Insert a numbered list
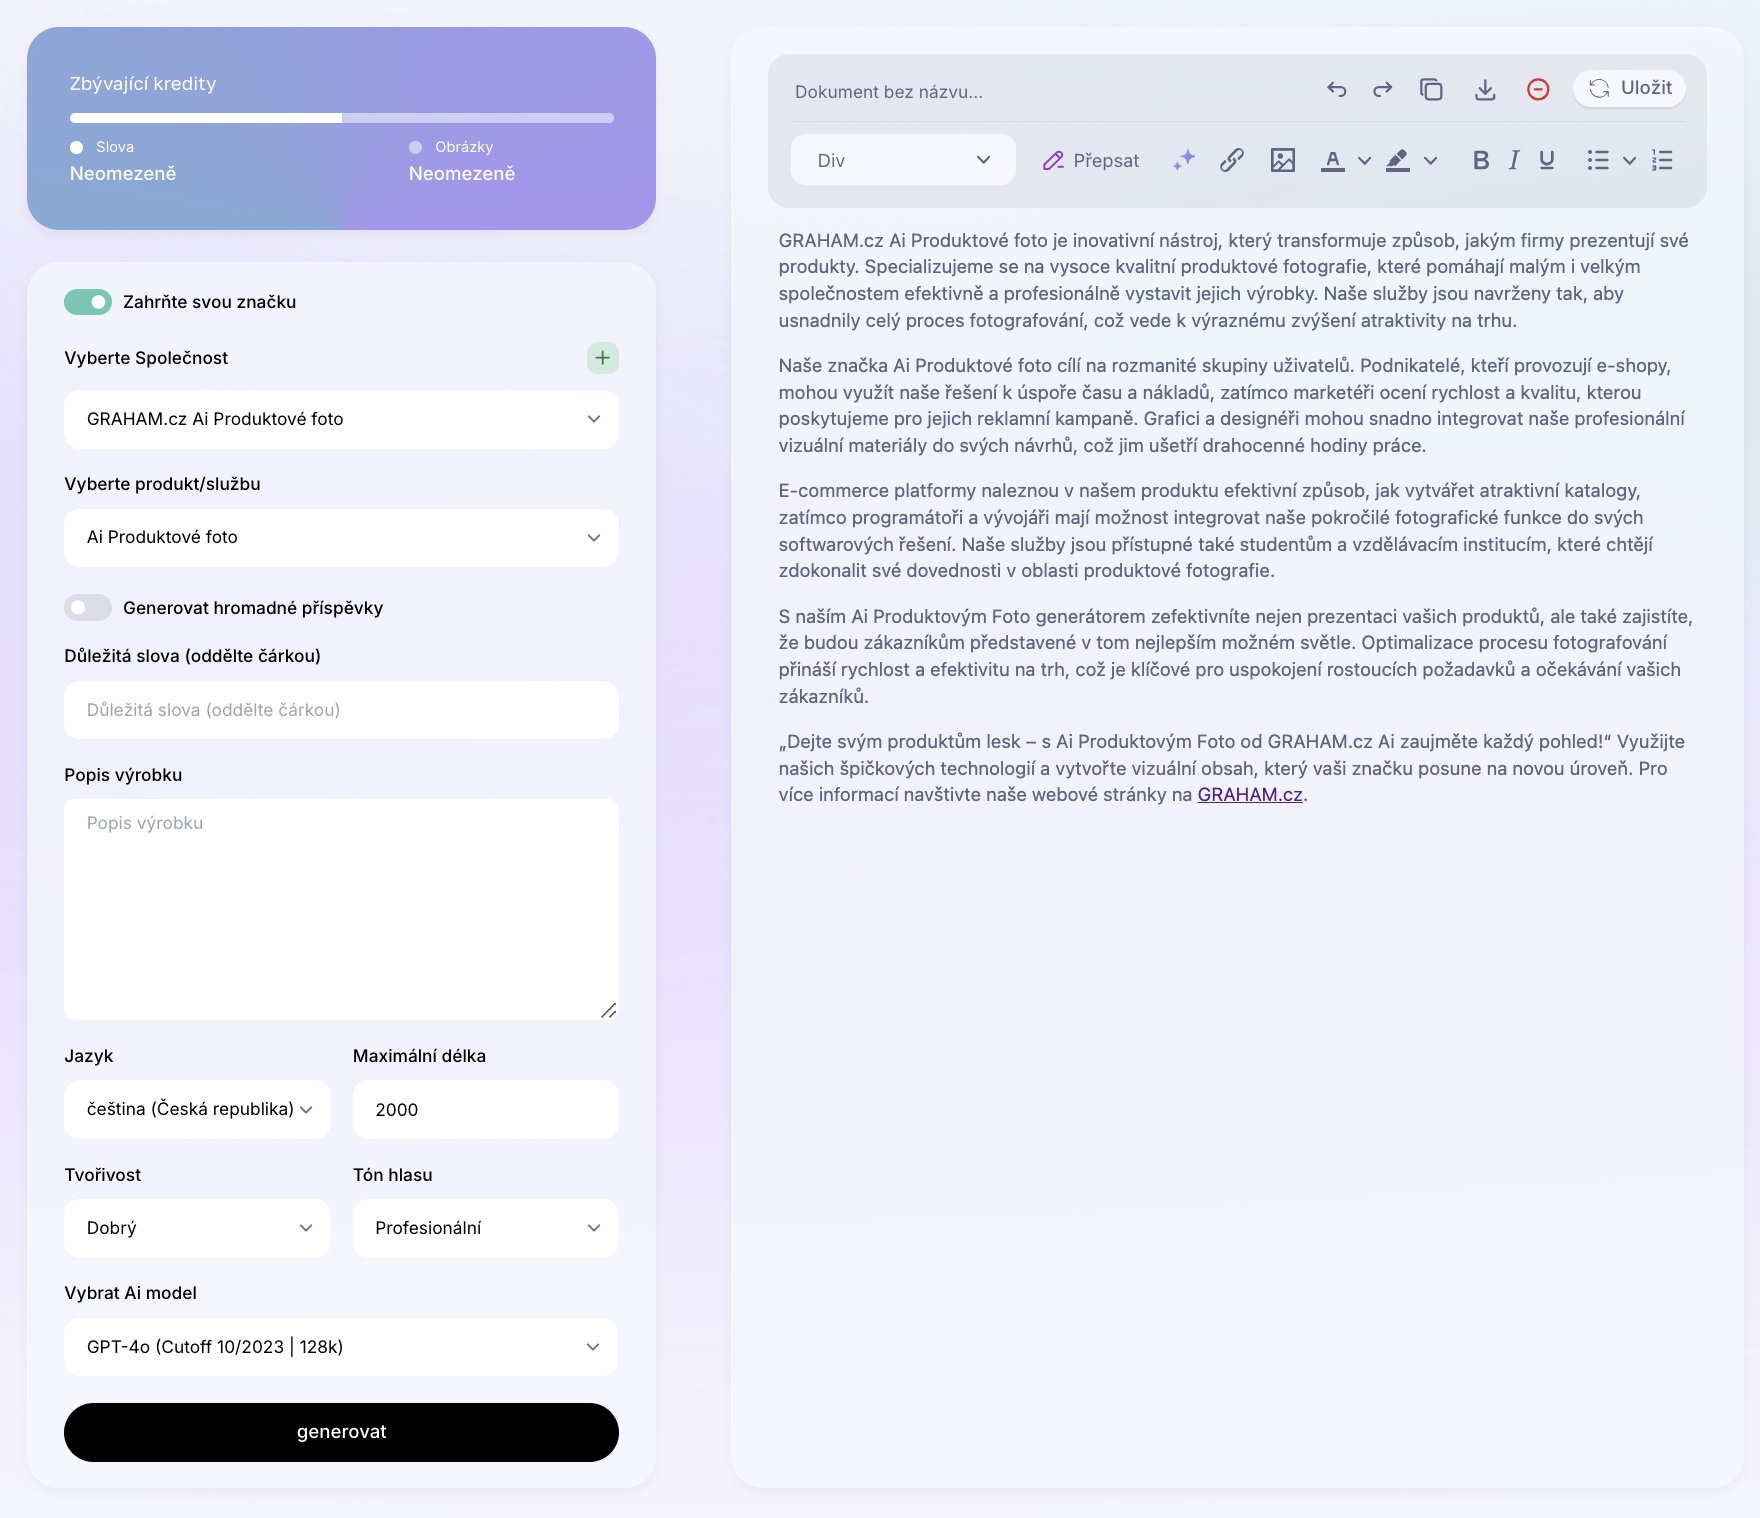Viewport: 1760px width, 1518px height. [x=1662, y=160]
